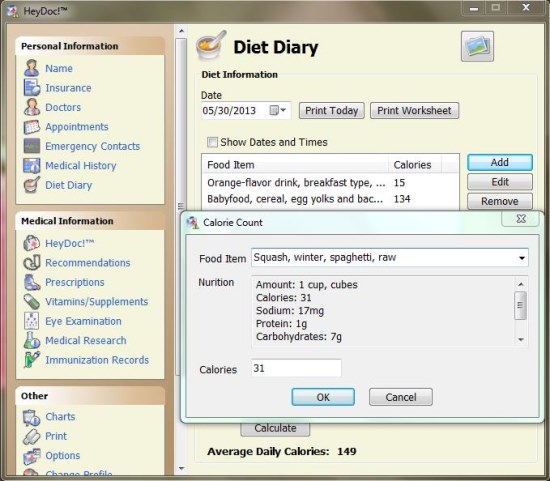Click the Name person icon
The height and width of the screenshot is (481, 550).
coord(32,68)
